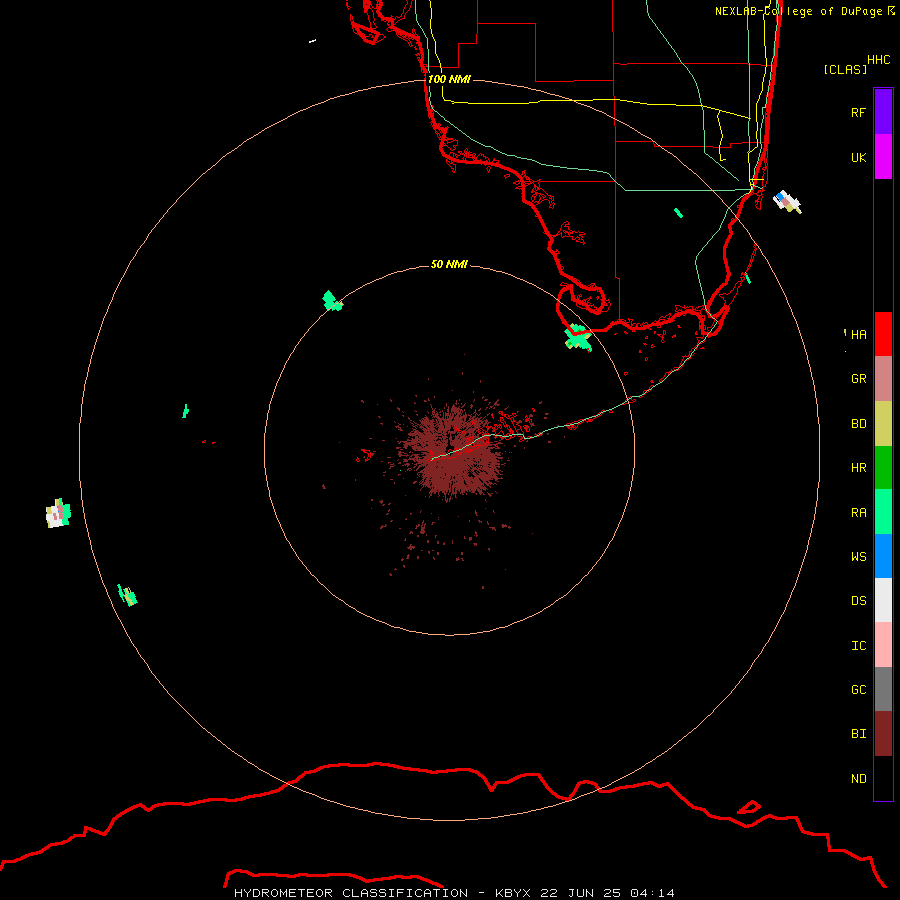This screenshot has height=900, width=900.
Task: Click the GC legend label
Action: 858,690
